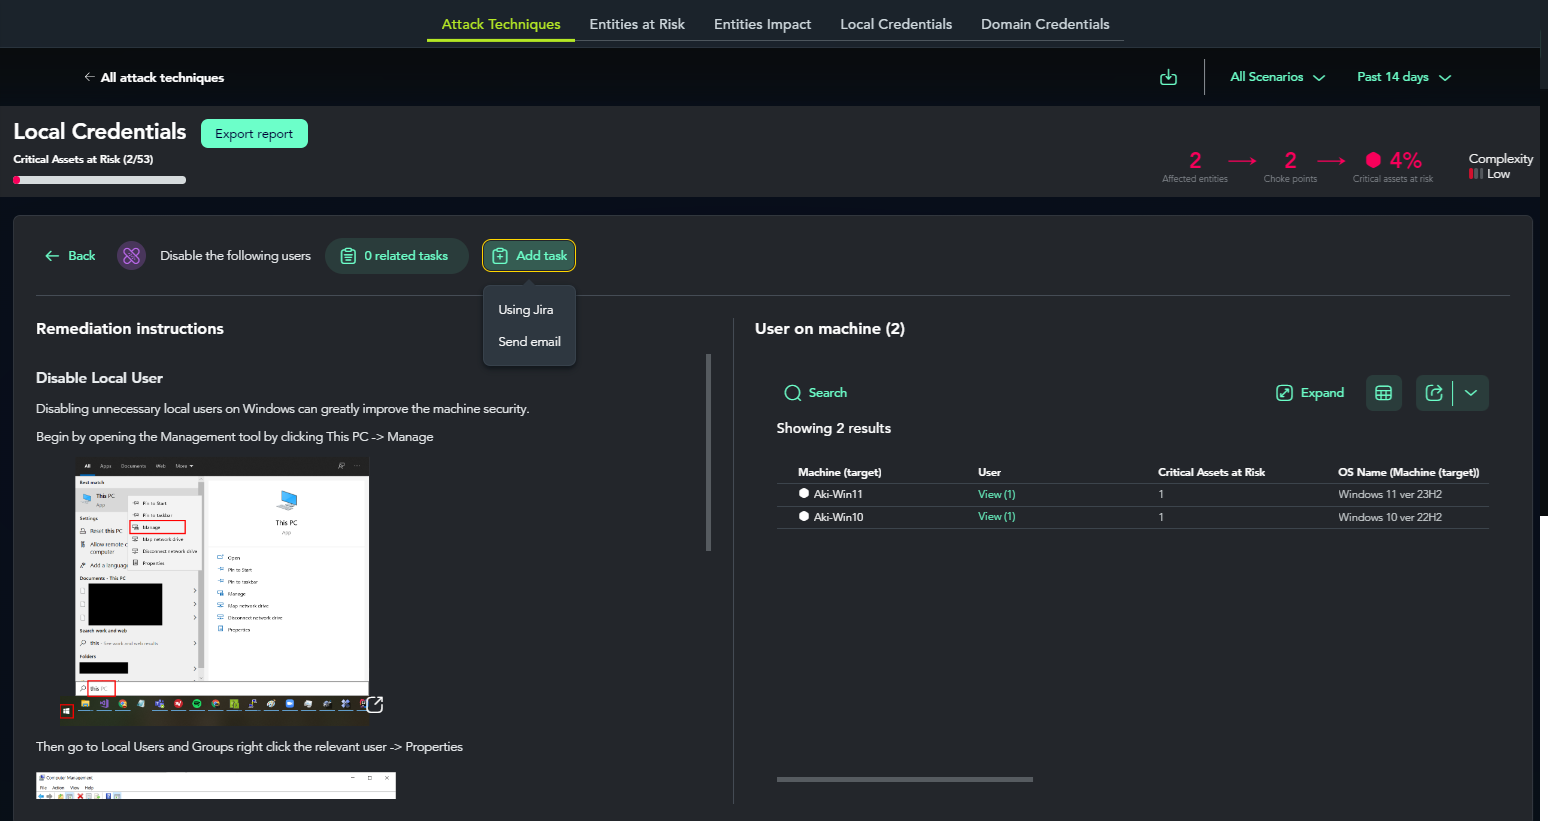Click the Windows 10 ver 22H2 cell
Screen dimensions: 1548x821
point(1390,517)
